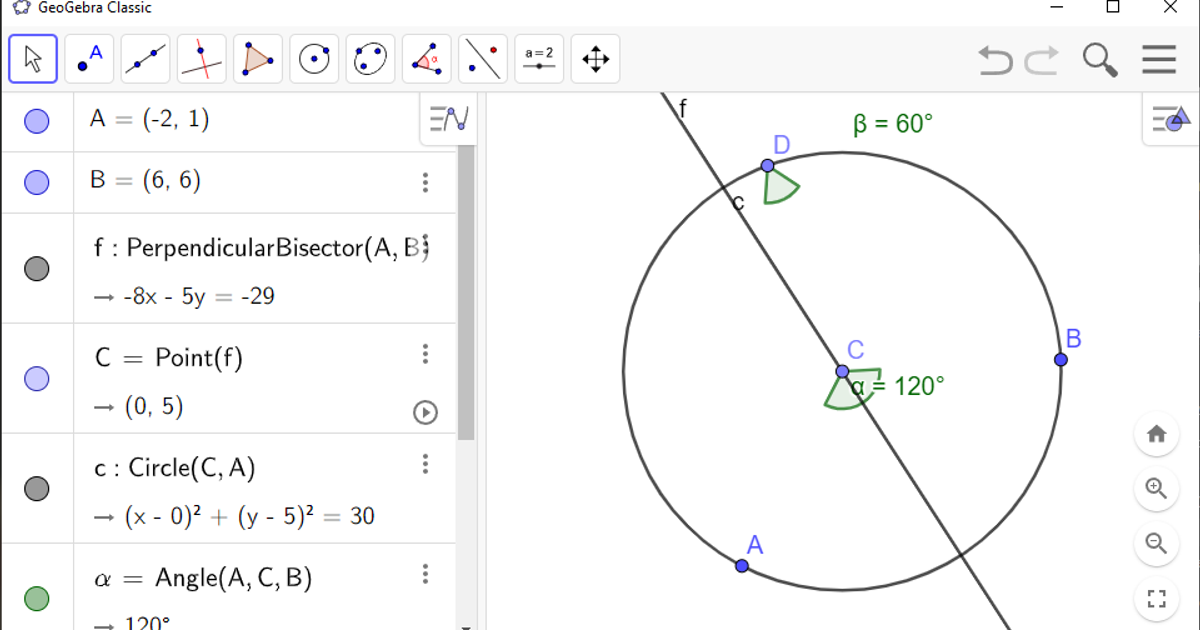Click the α = Angle(A, C, B) definition
Viewport: 1200px width, 630px height.
[202, 577]
